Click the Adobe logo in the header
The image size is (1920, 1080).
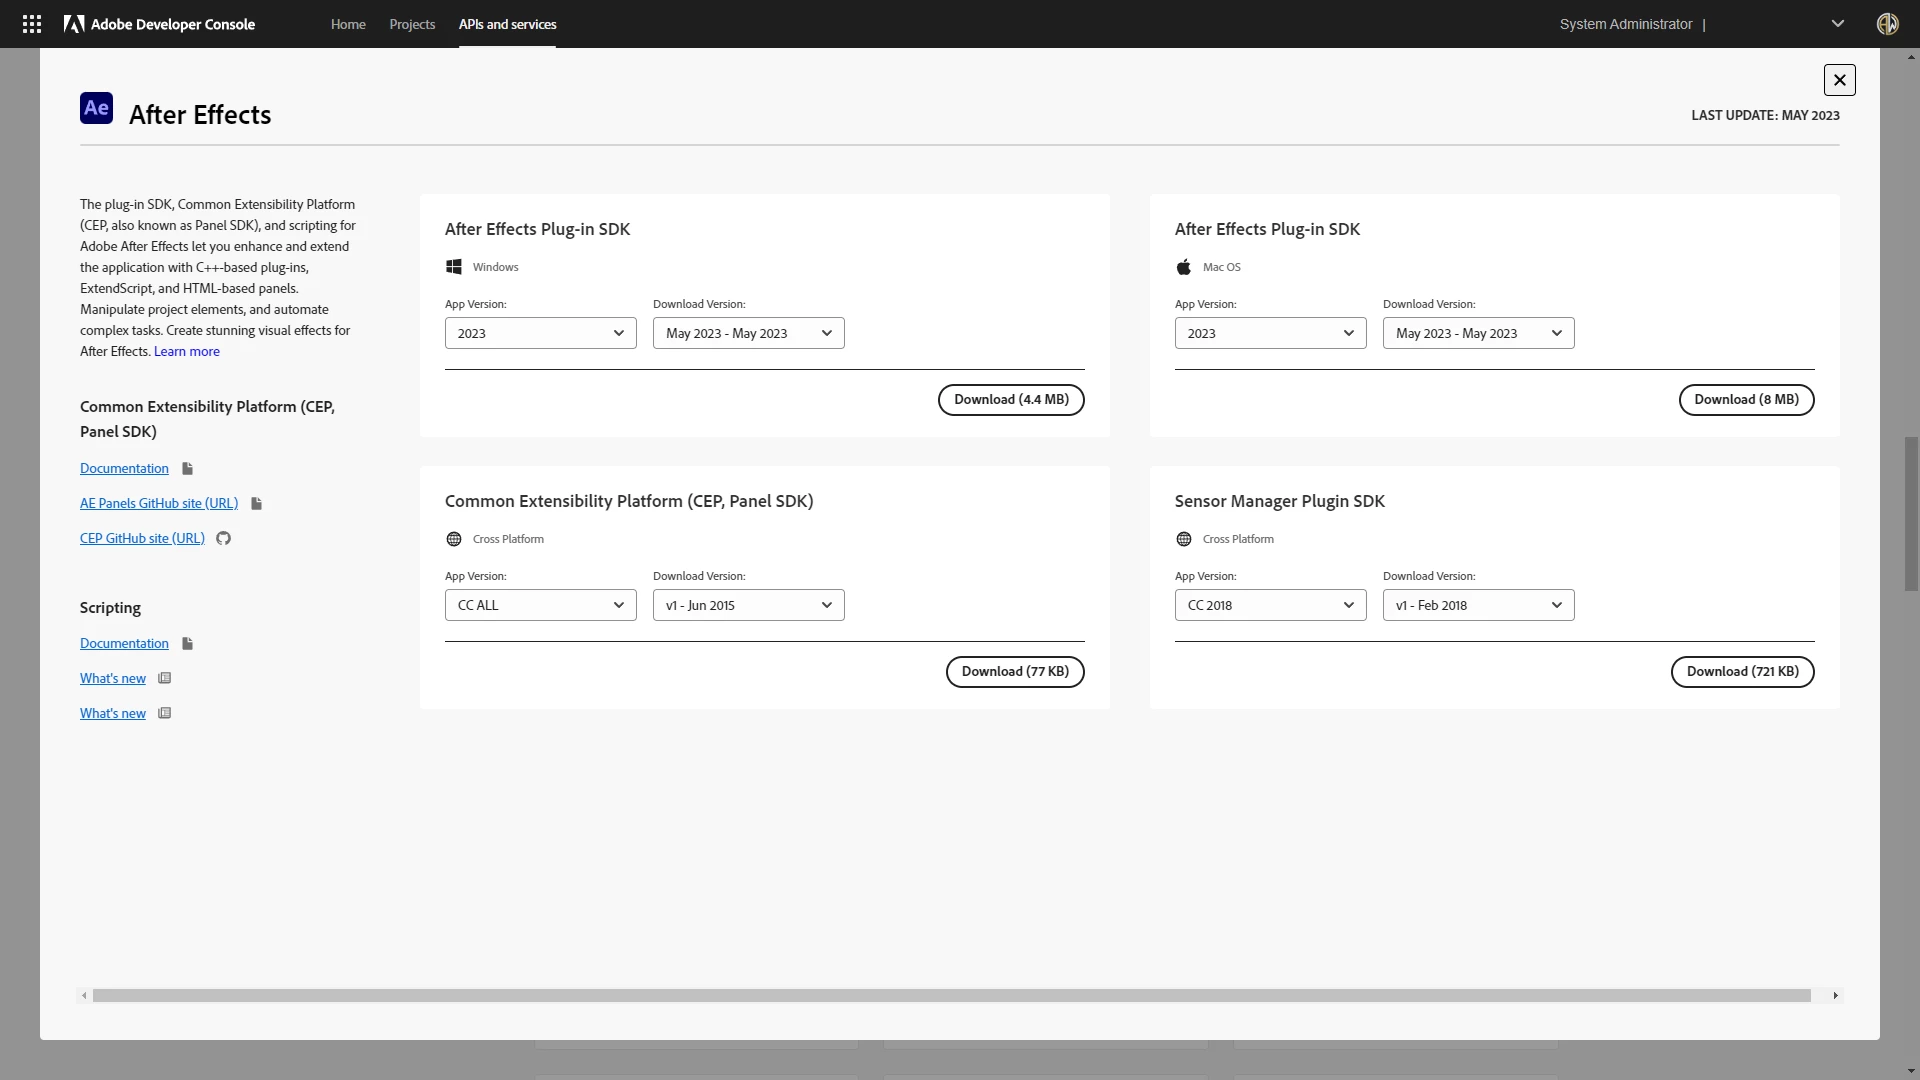click(x=74, y=24)
